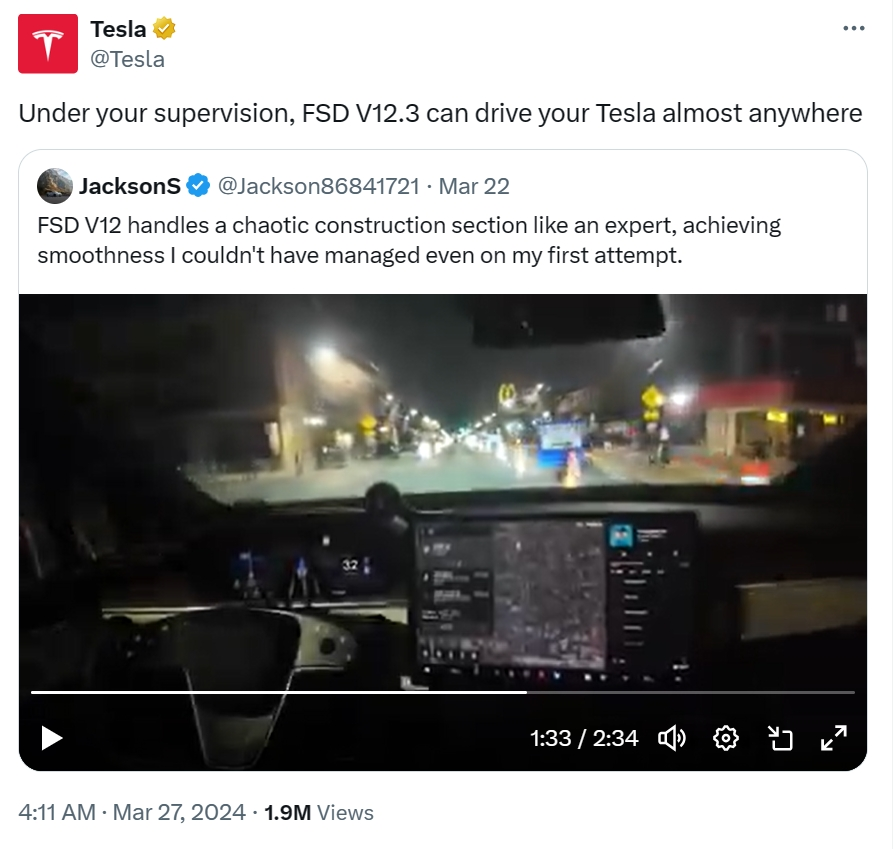Expand video to fullscreen
The image size is (895, 849).
click(x=833, y=738)
